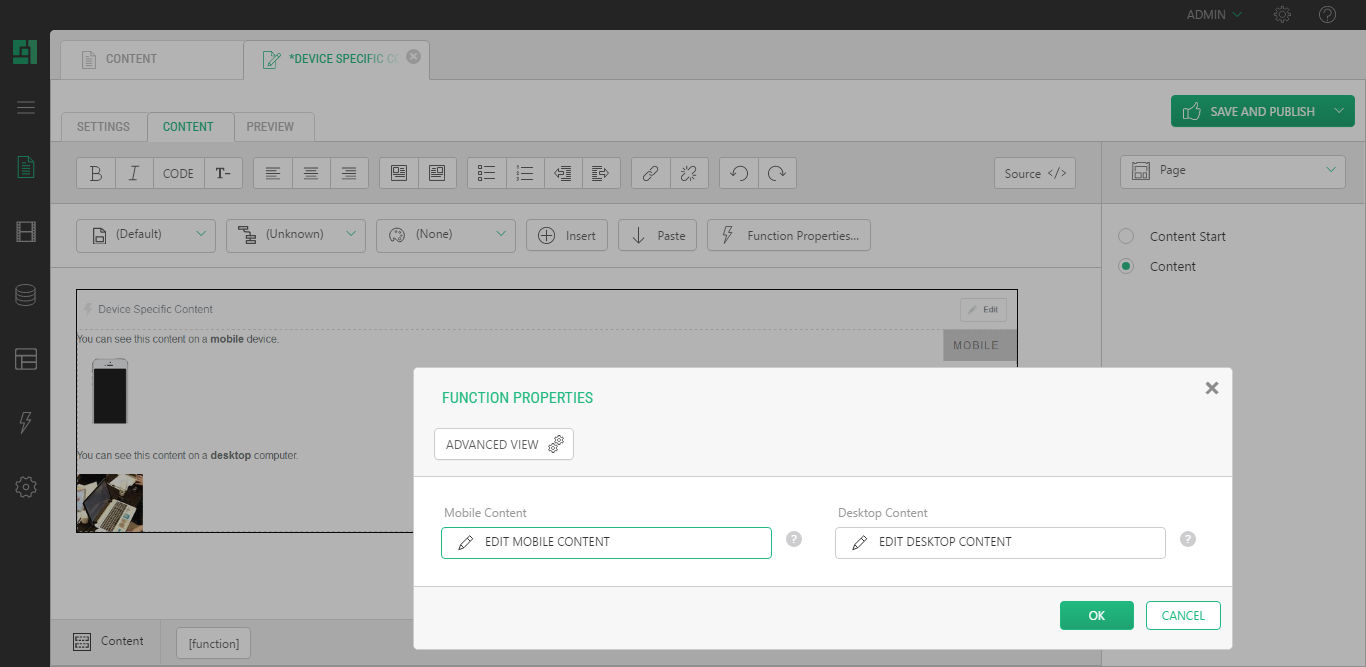Screen dimensions: 1366x667
Task: Expand the (Default) block format dropdown
Action: [x=146, y=235]
